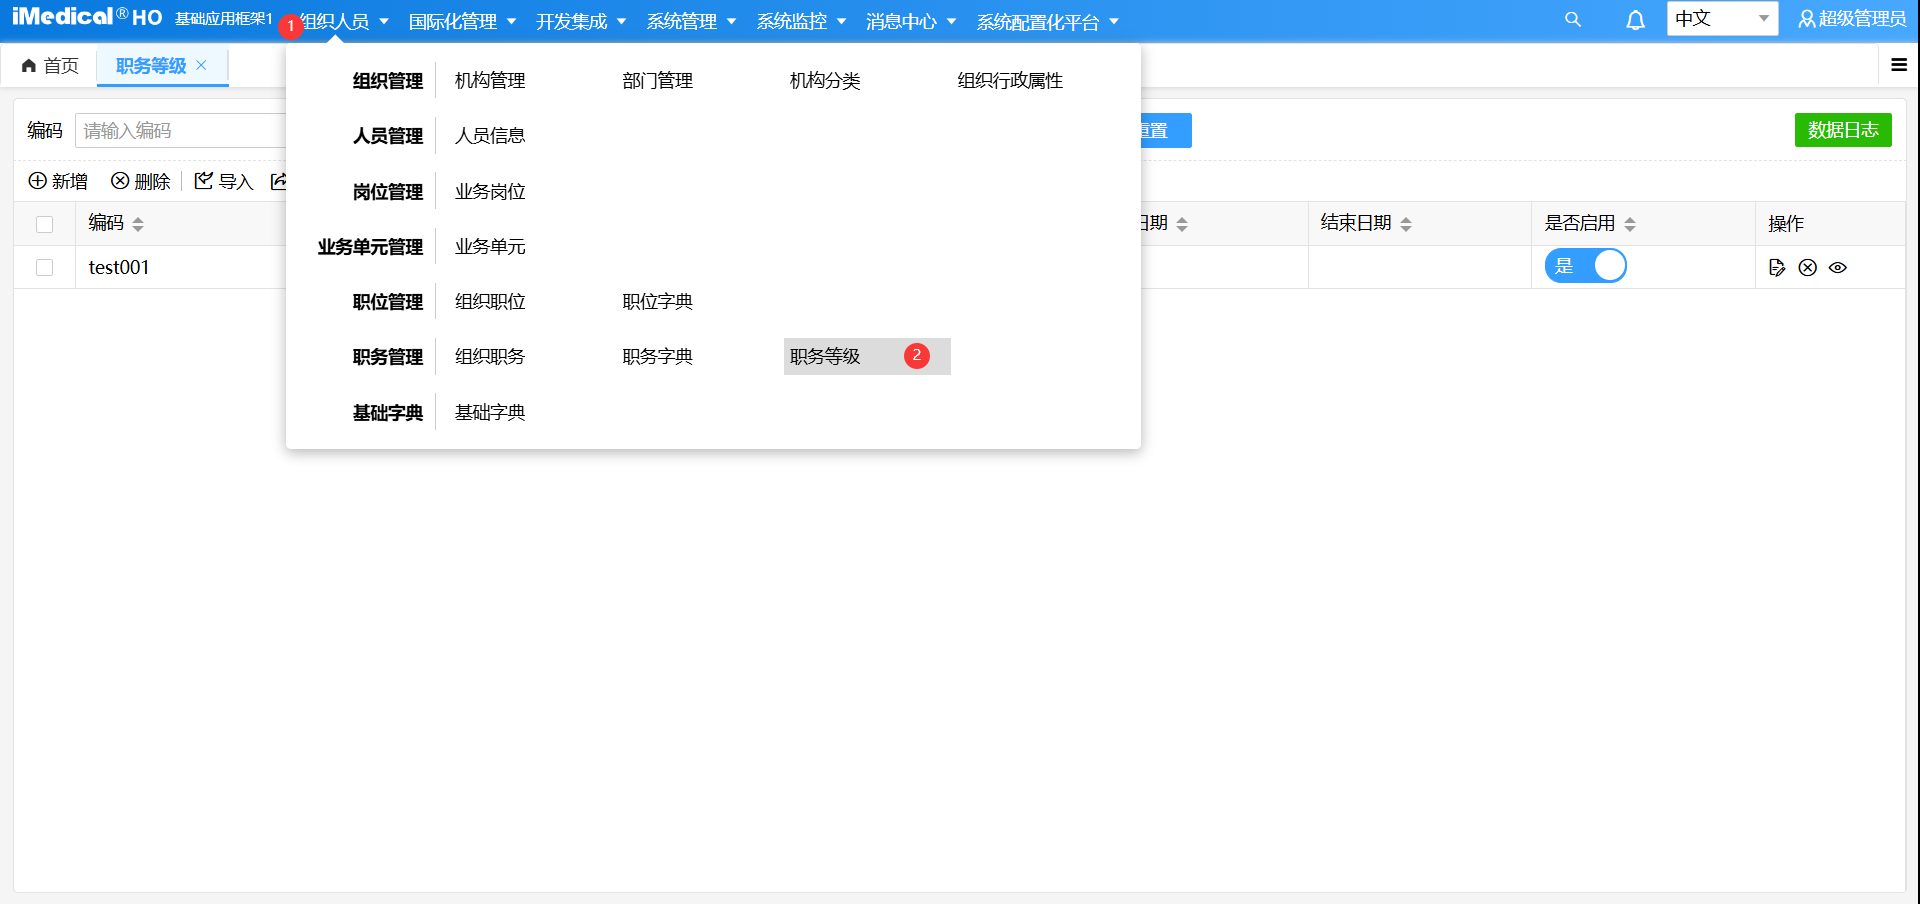
Task: Expand the 消息中心 menu
Action: pos(911,21)
